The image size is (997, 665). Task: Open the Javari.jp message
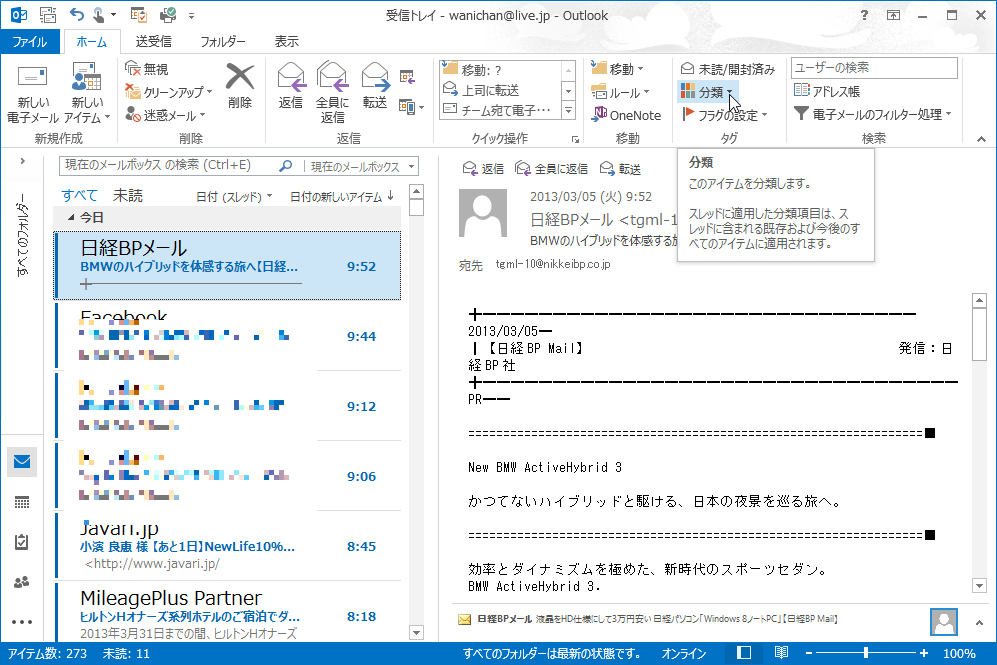tap(227, 546)
